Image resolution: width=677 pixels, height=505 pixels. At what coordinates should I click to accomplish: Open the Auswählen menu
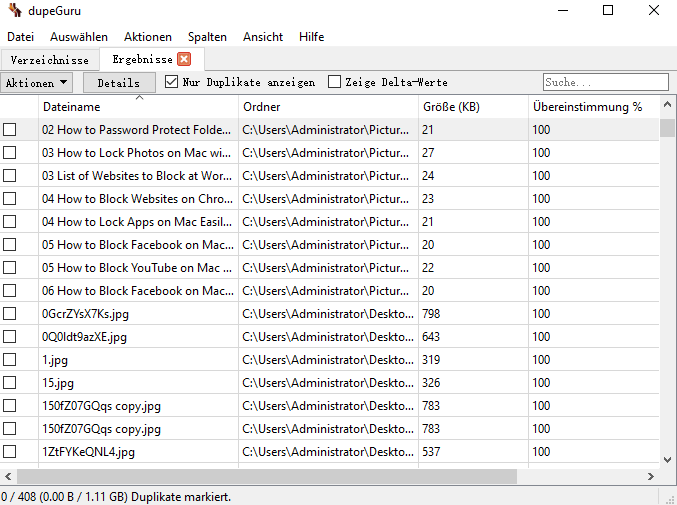click(79, 37)
